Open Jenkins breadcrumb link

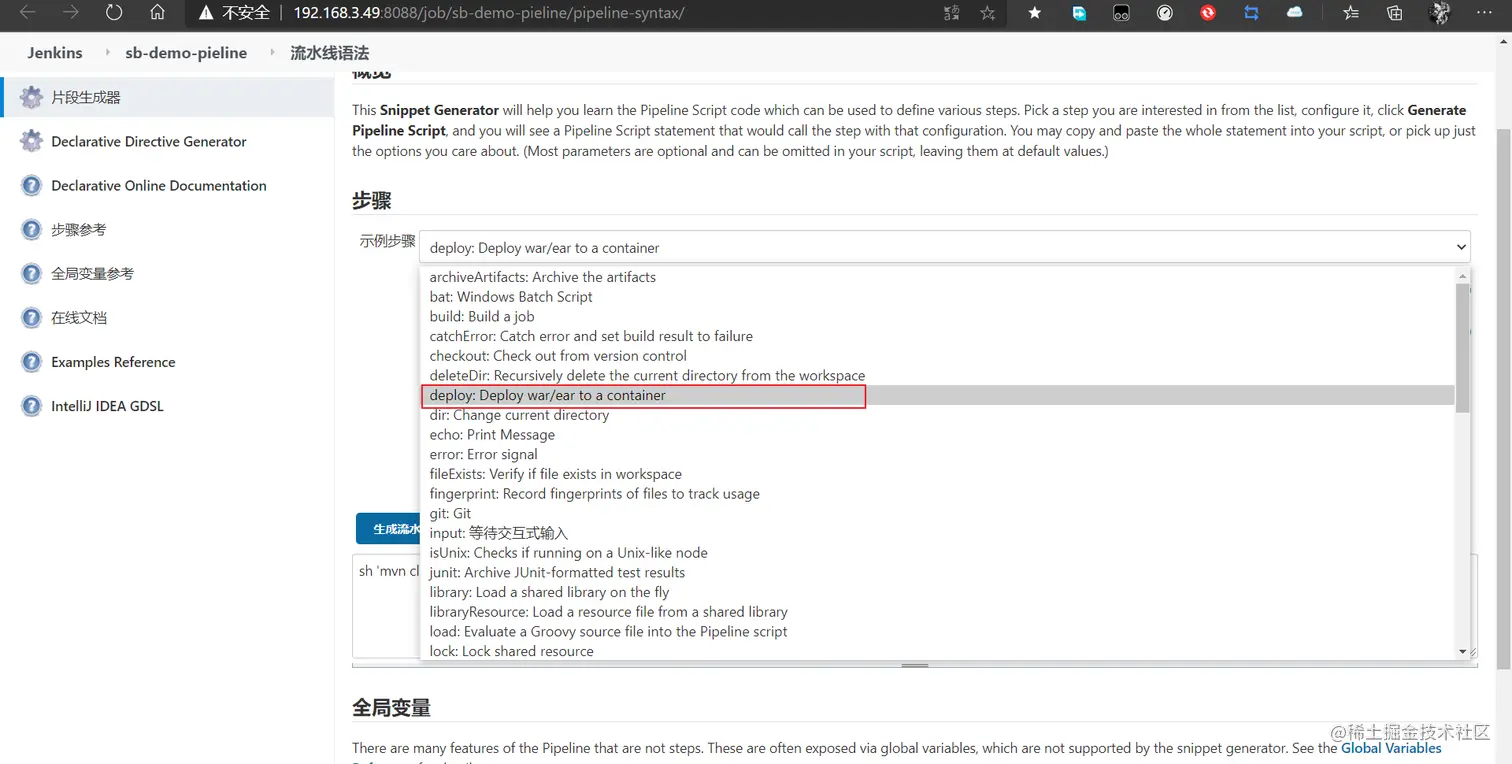[x=55, y=53]
